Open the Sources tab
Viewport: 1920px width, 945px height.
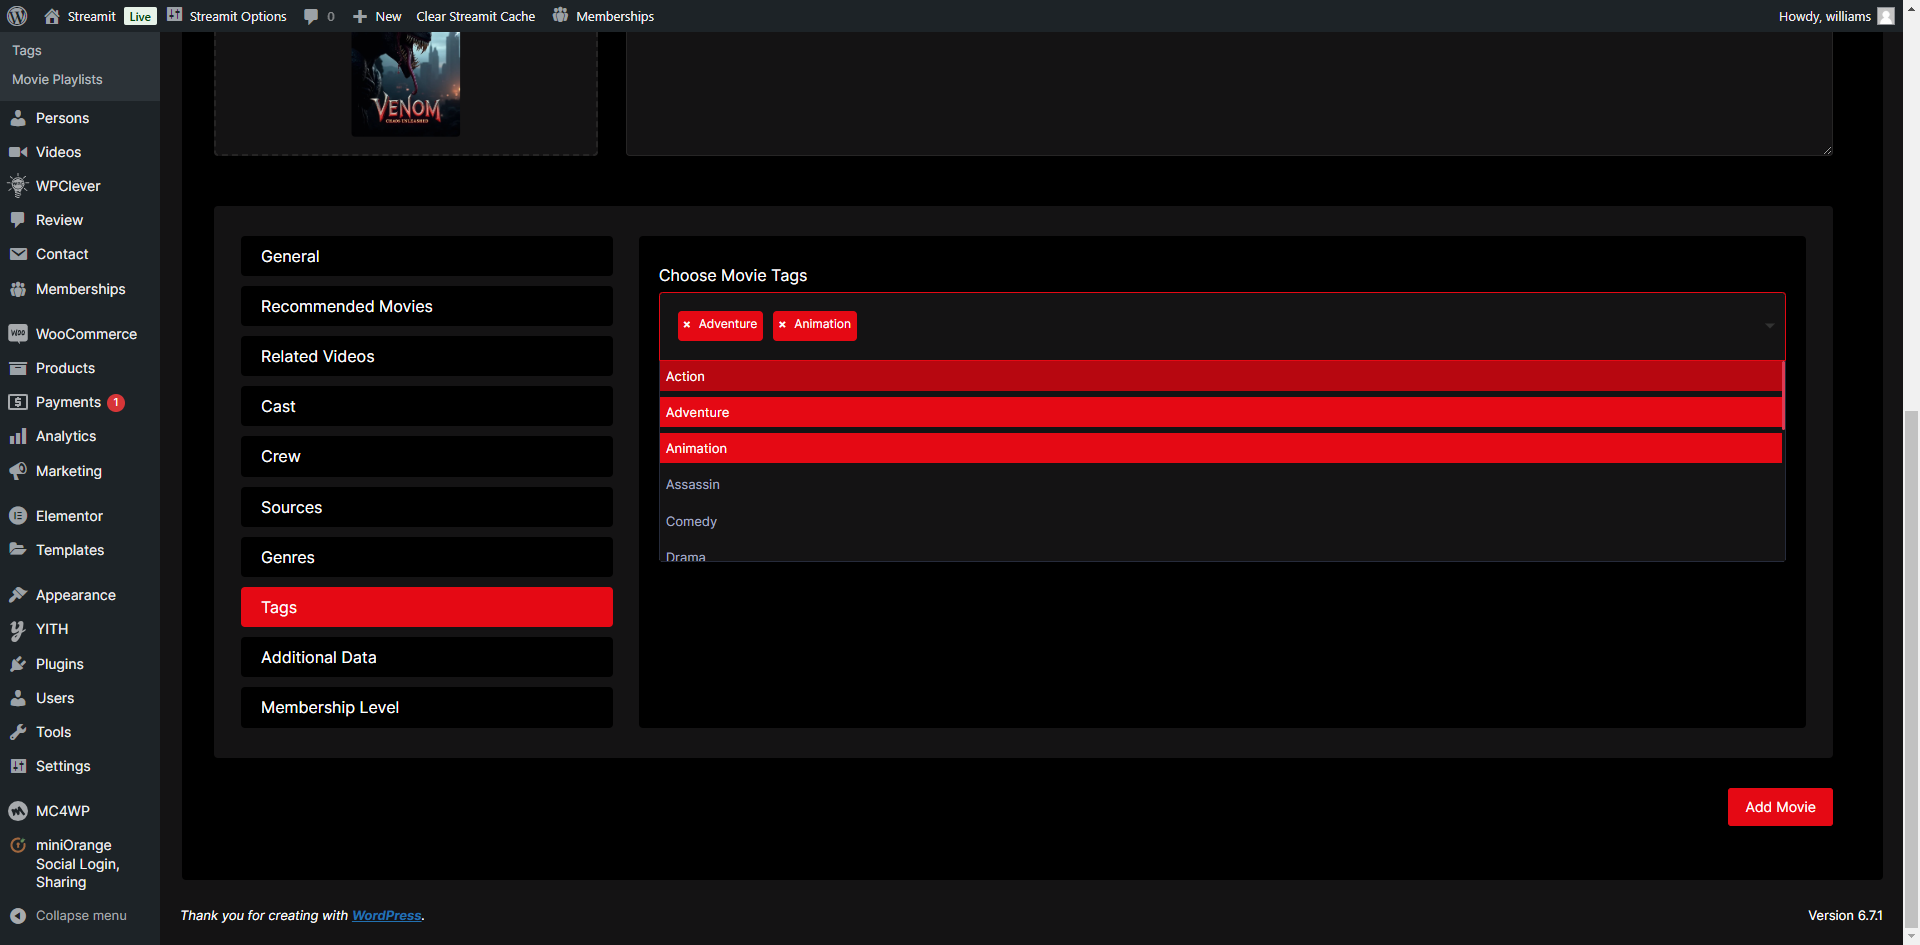(427, 507)
